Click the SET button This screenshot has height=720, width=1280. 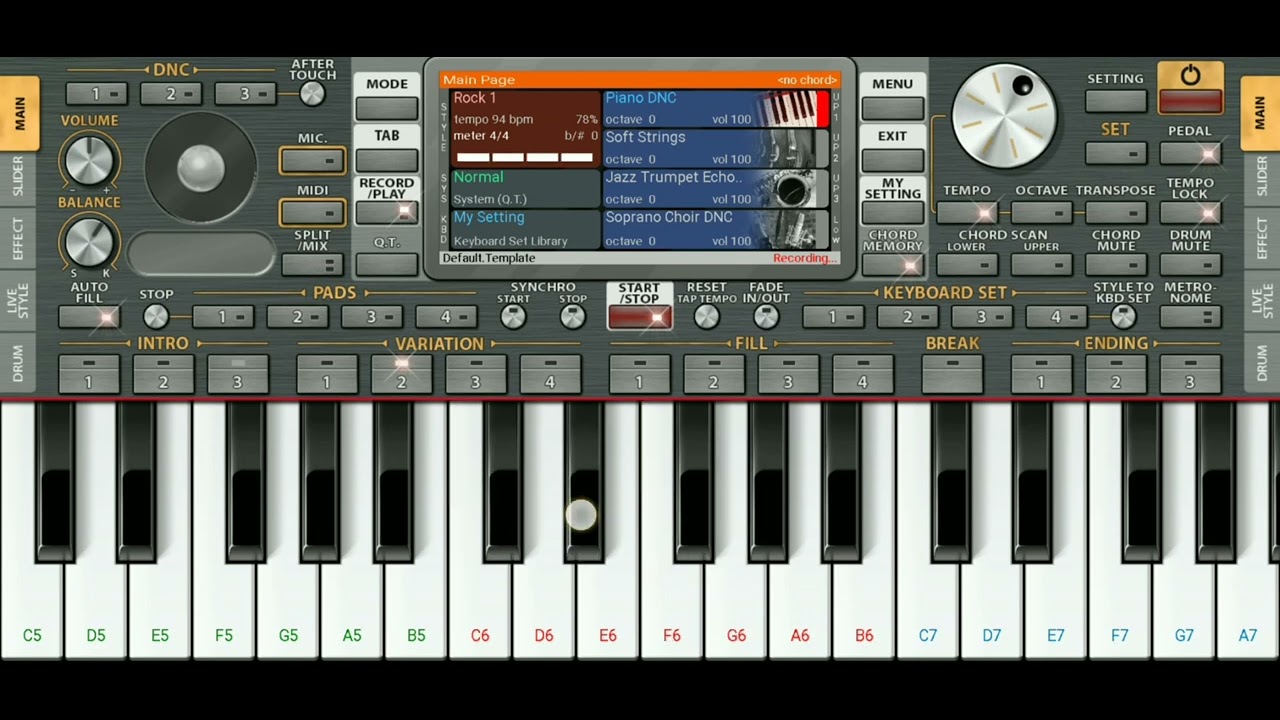[1116, 154]
